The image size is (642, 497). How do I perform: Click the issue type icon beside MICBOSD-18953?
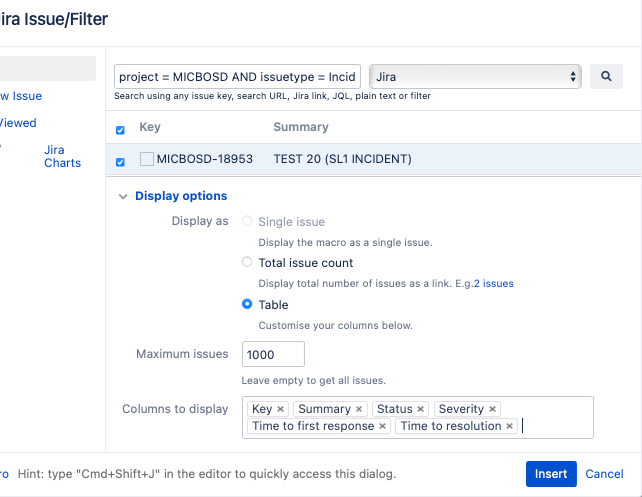(147, 159)
